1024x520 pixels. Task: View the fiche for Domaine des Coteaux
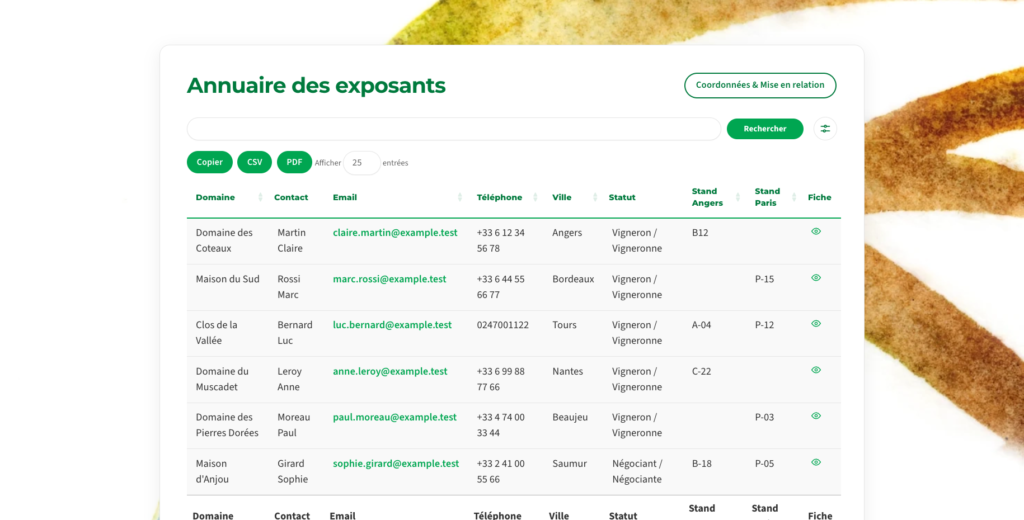coord(816,231)
